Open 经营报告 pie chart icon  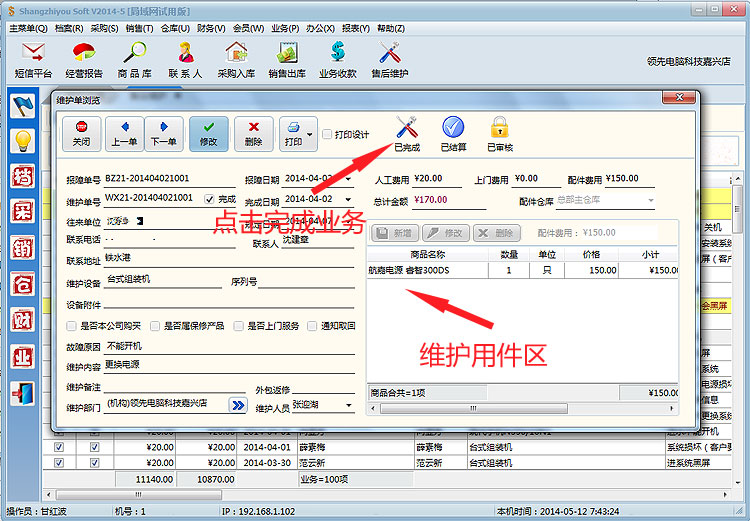[84, 59]
